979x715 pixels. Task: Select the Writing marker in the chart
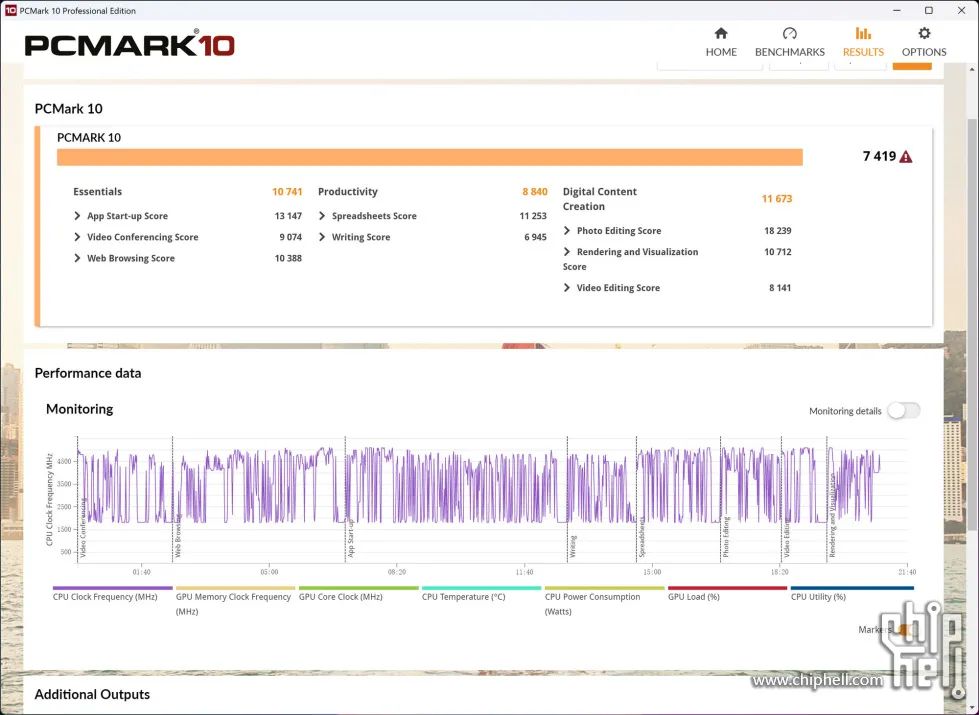573,546
